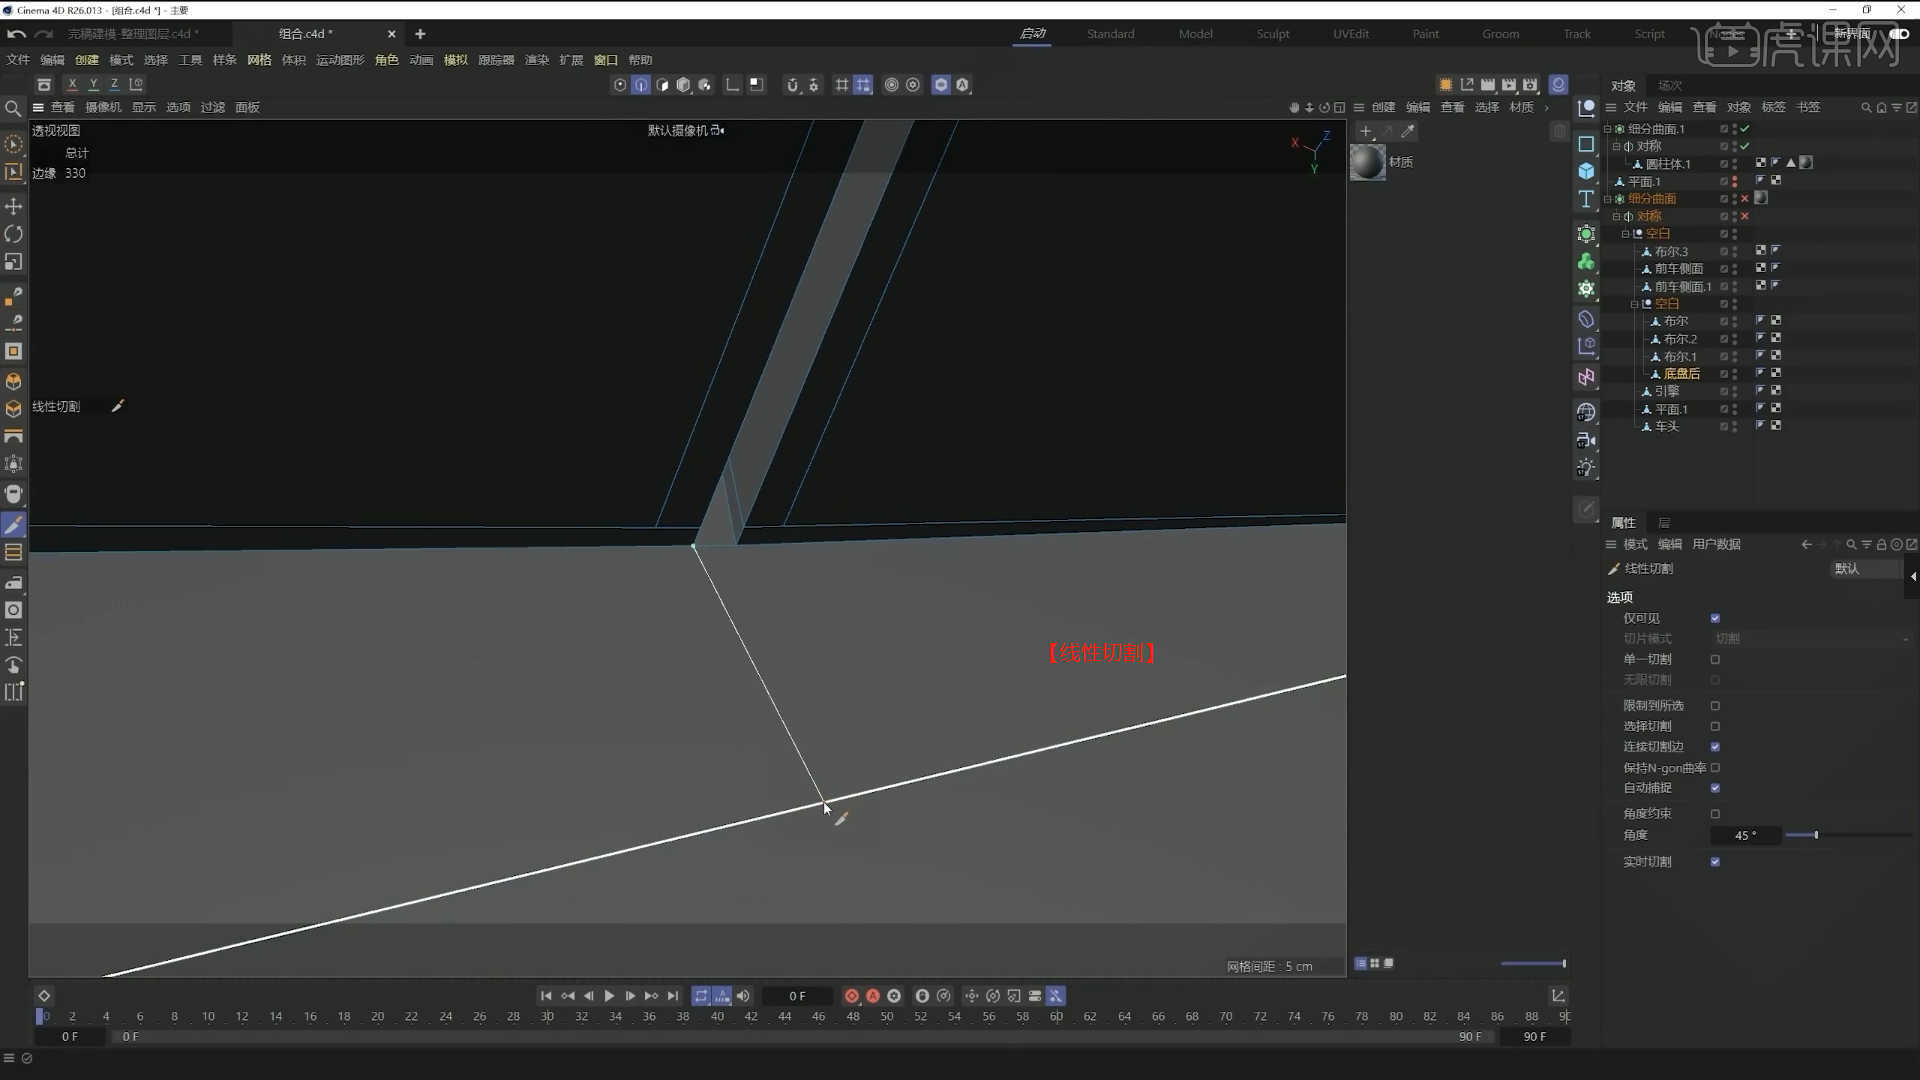
Task: Click the record active objects button
Action: [x=851, y=996]
